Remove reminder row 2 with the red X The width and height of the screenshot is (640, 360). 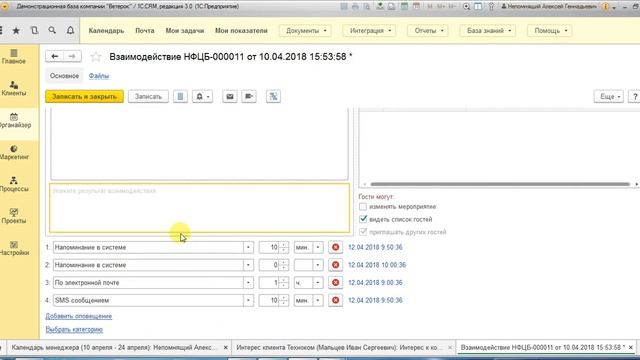tap(336, 265)
